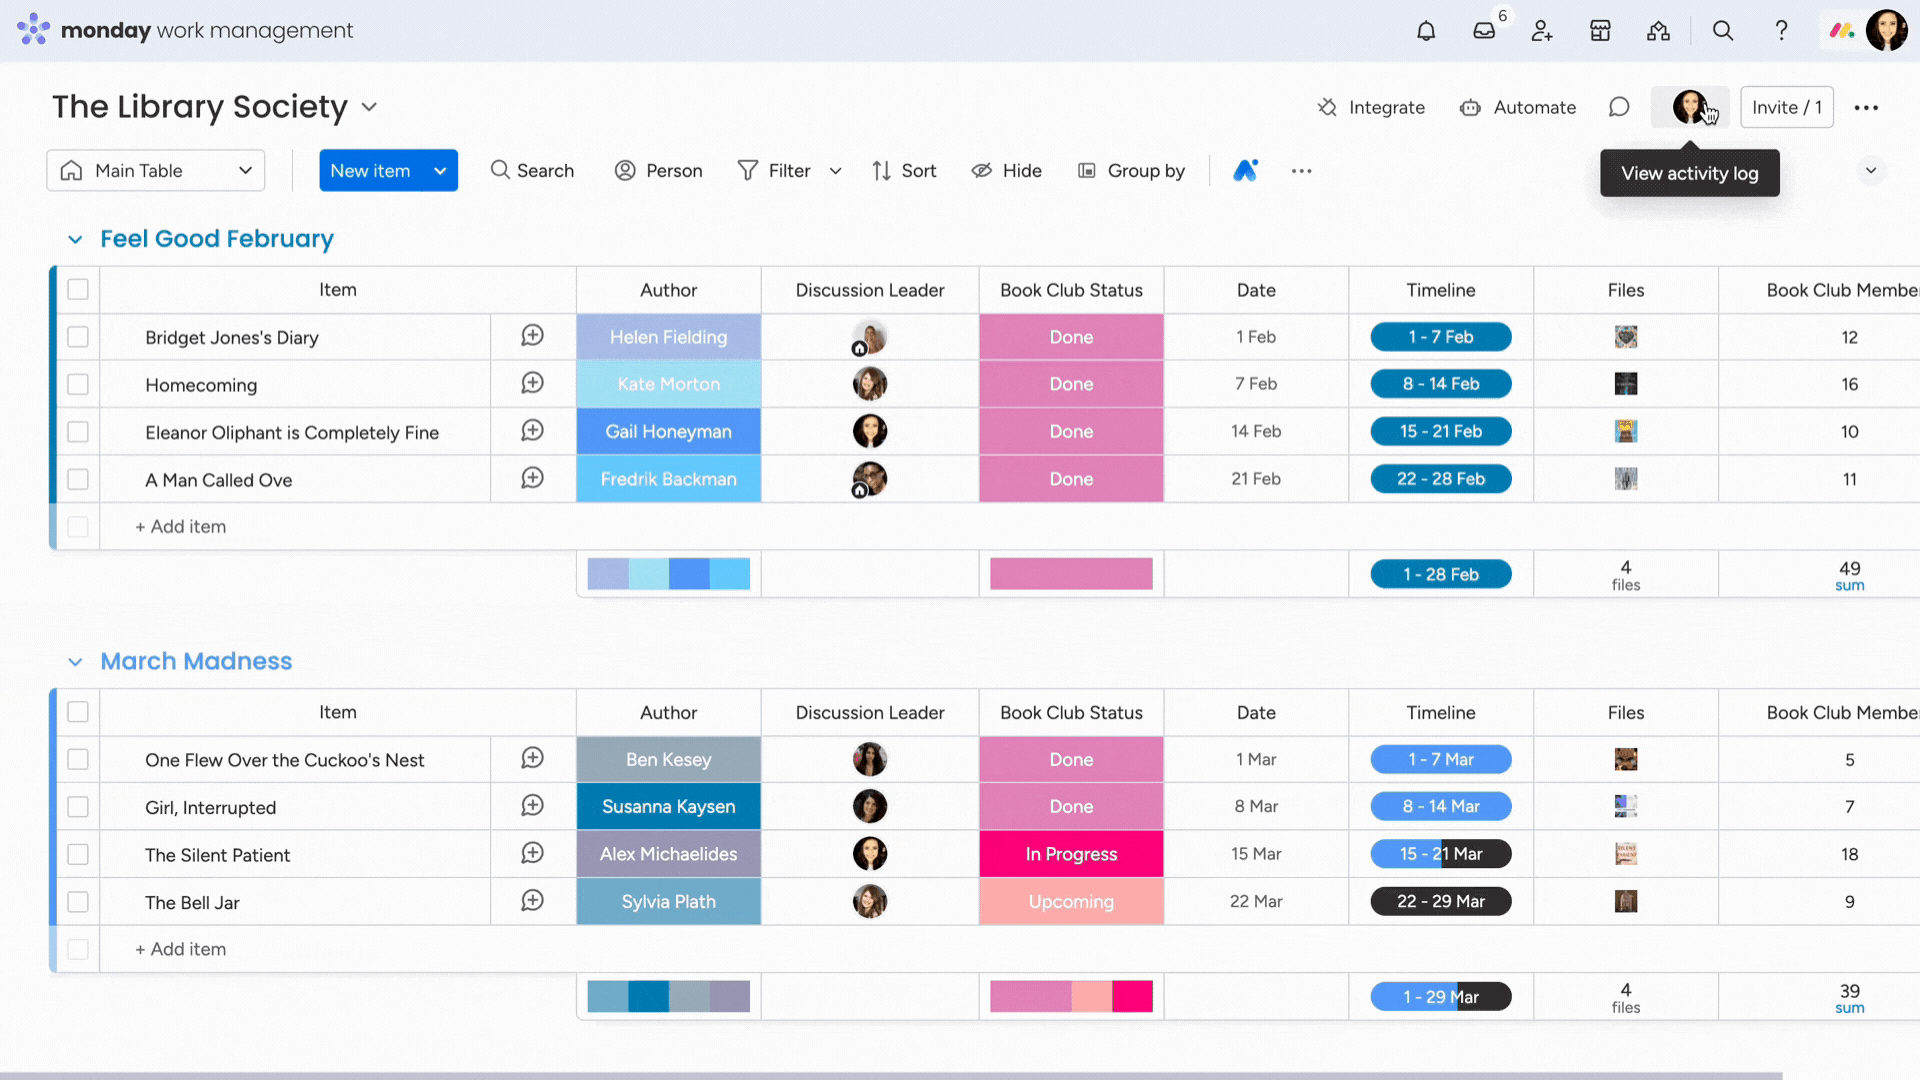
Task: Open the Group by menu
Action: point(1131,171)
